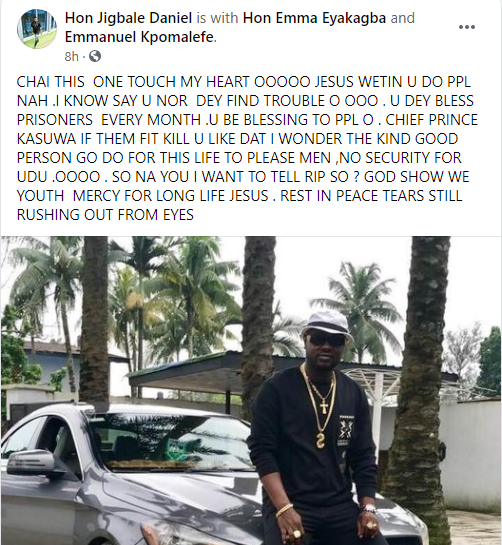The width and height of the screenshot is (502, 545).
Task: Click the globe public privacy icon
Action: pyautogui.click(x=95, y=56)
